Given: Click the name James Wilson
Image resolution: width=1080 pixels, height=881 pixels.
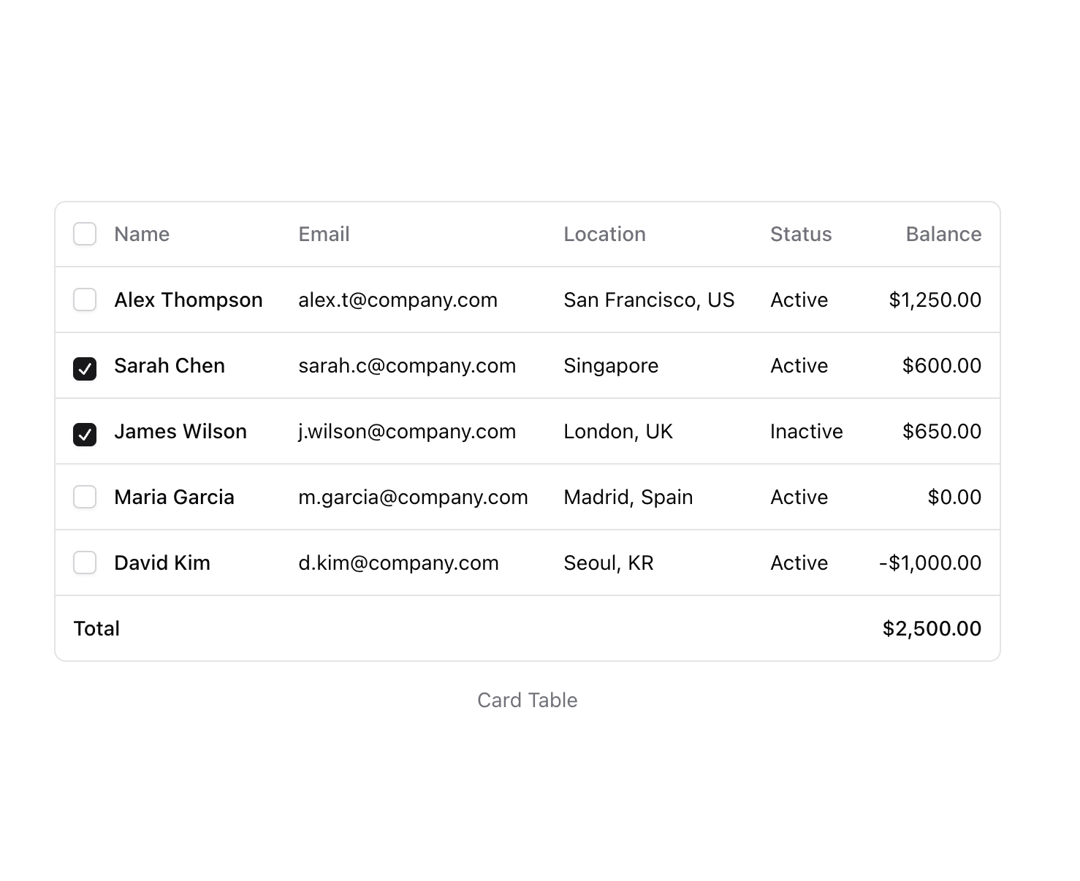Looking at the screenshot, I should (180, 432).
